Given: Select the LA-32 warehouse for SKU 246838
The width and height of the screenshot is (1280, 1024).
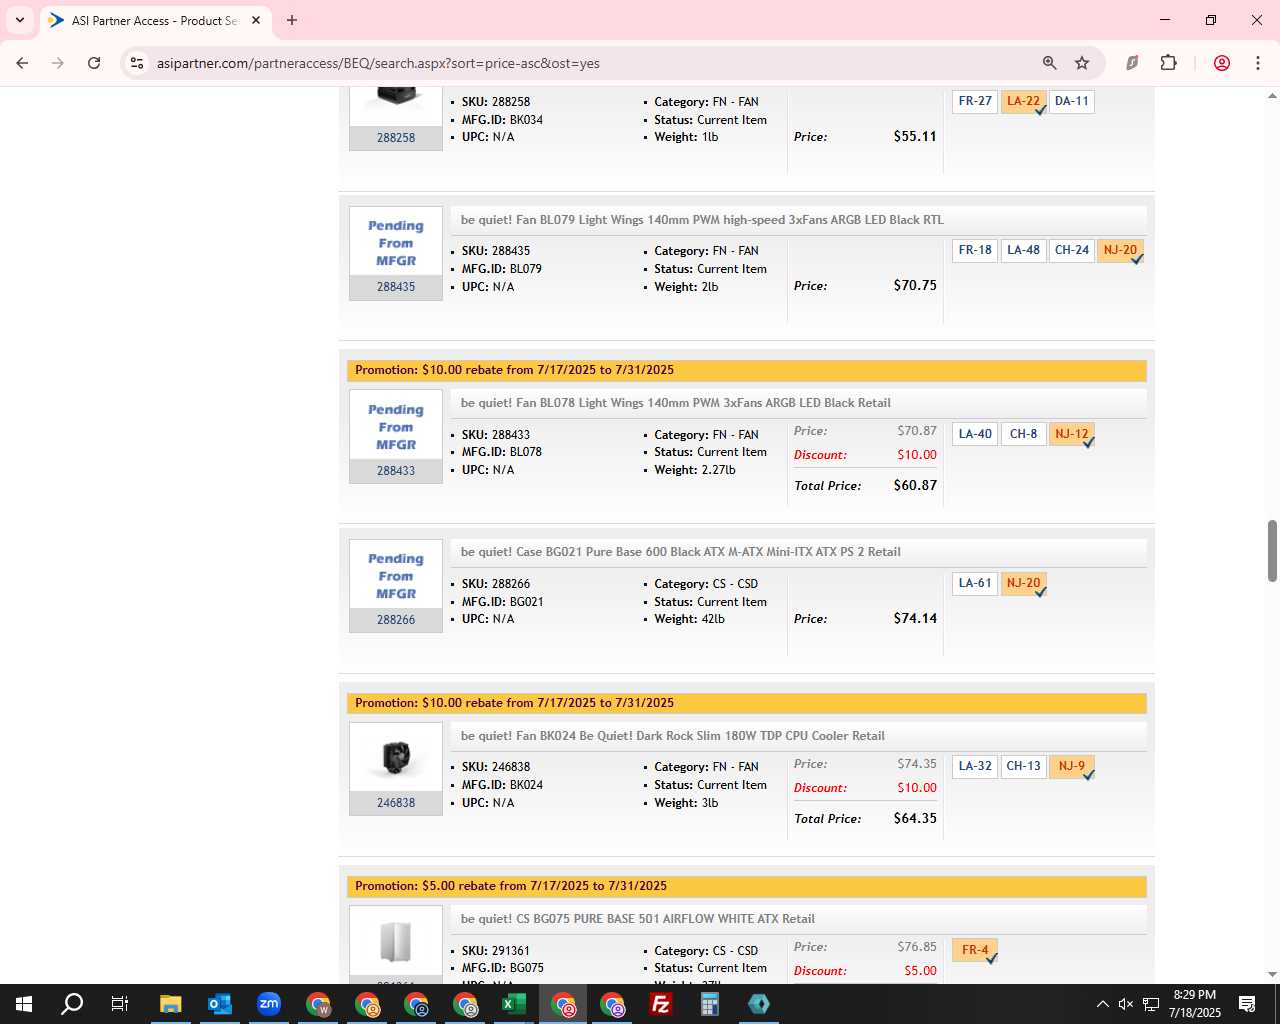Looking at the screenshot, I should tap(975, 766).
